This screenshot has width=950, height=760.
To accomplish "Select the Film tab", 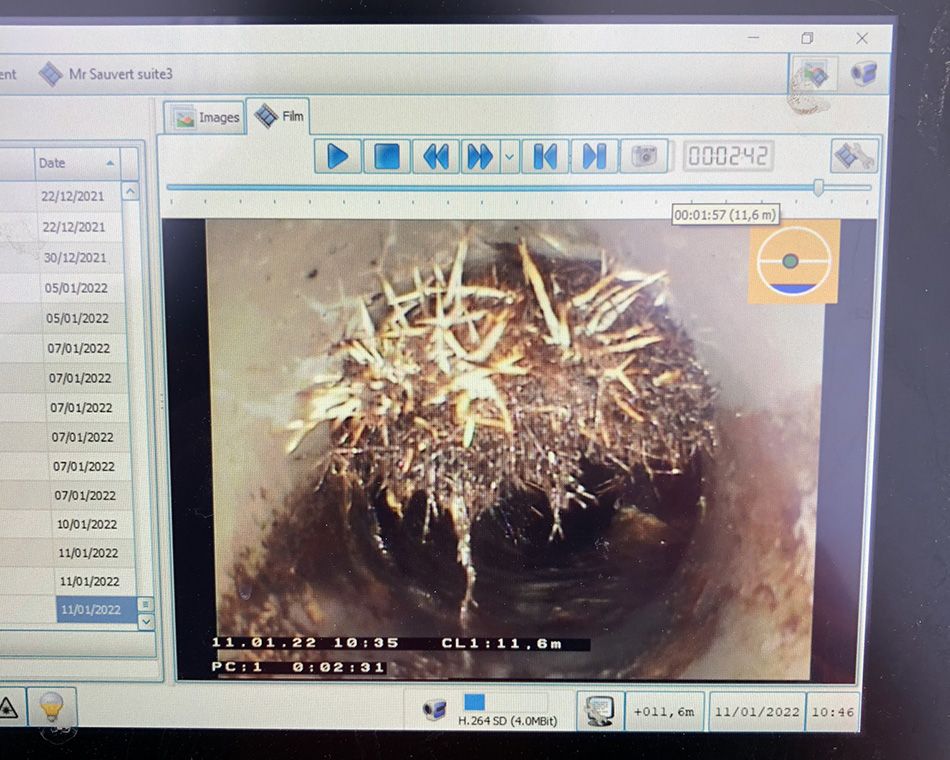I will 280,116.
